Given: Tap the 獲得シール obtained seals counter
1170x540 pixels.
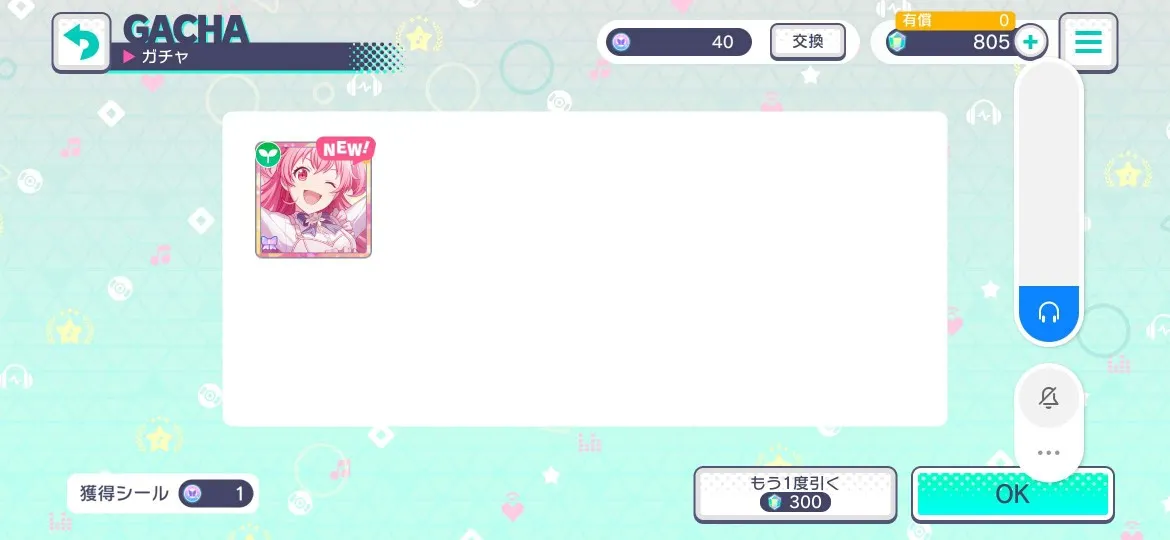Looking at the screenshot, I should point(163,494).
